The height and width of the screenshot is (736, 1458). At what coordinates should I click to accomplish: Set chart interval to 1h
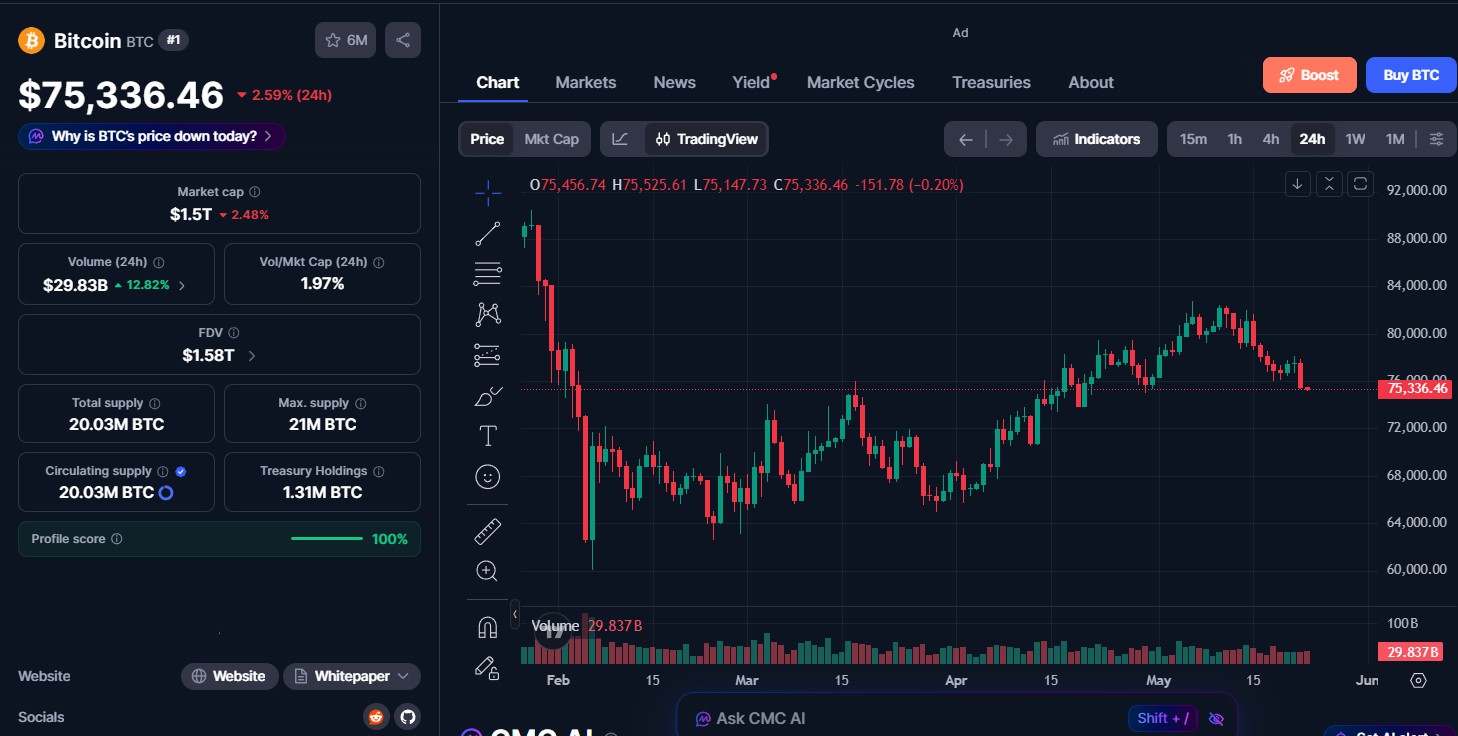[x=1234, y=139]
